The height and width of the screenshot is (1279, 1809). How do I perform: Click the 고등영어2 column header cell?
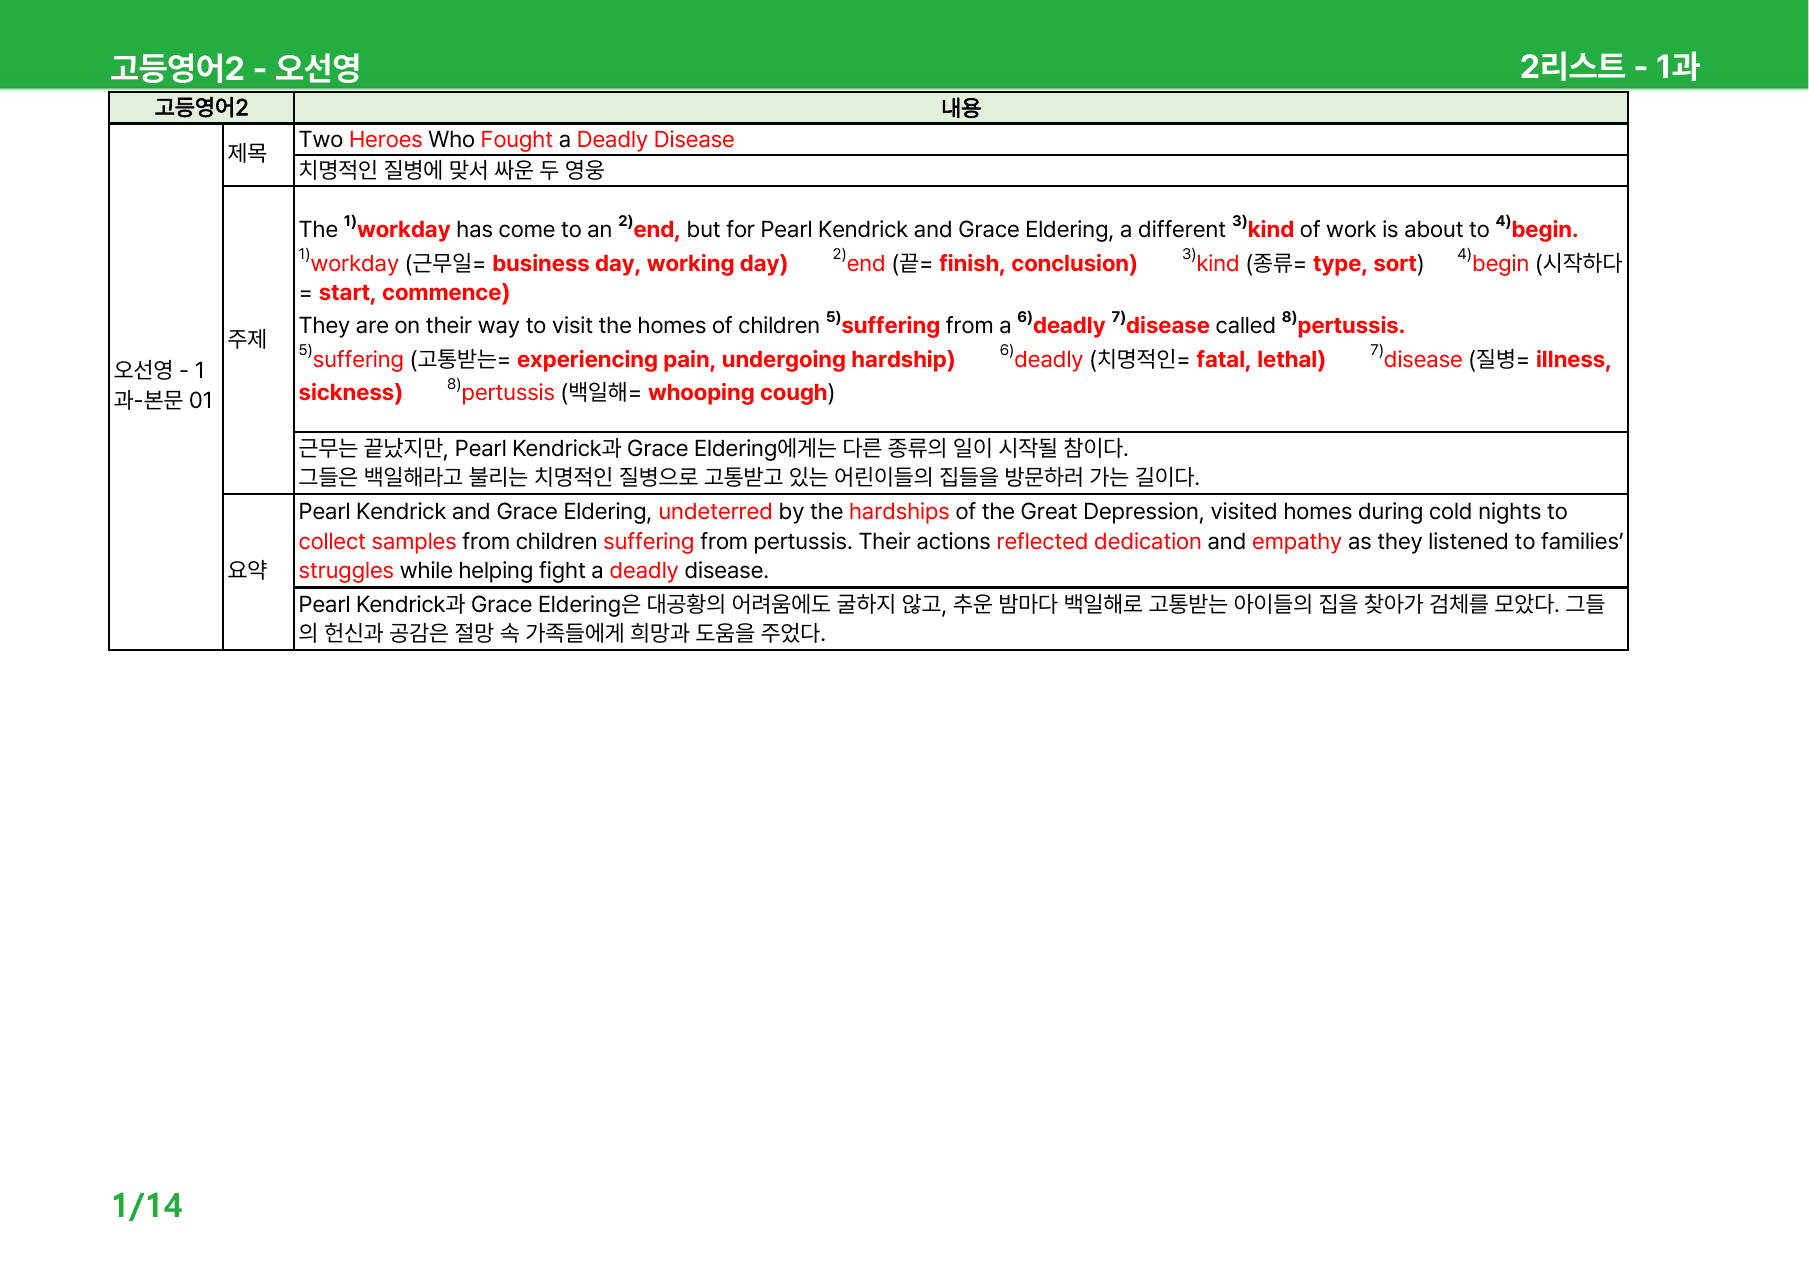pos(201,108)
